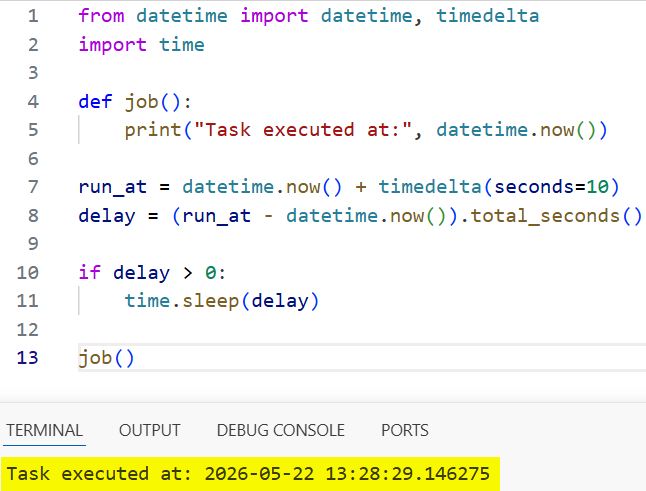Click 'total_seconds()' on line 8
Viewport: 646px width, 491px height.
point(556,215)
